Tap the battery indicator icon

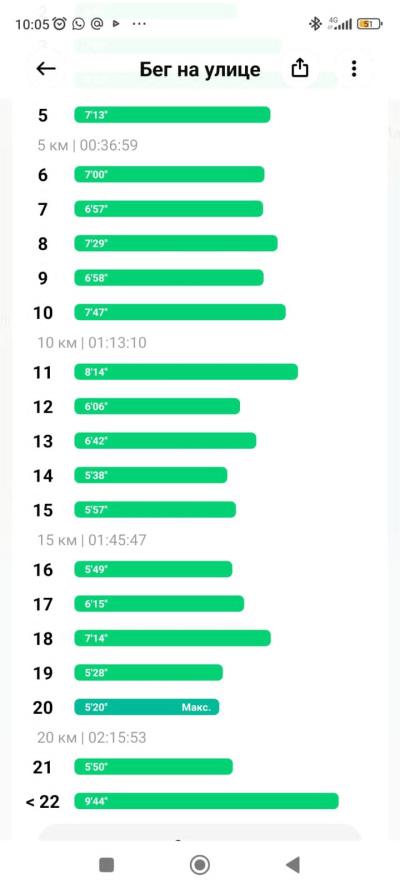(371, 24)
